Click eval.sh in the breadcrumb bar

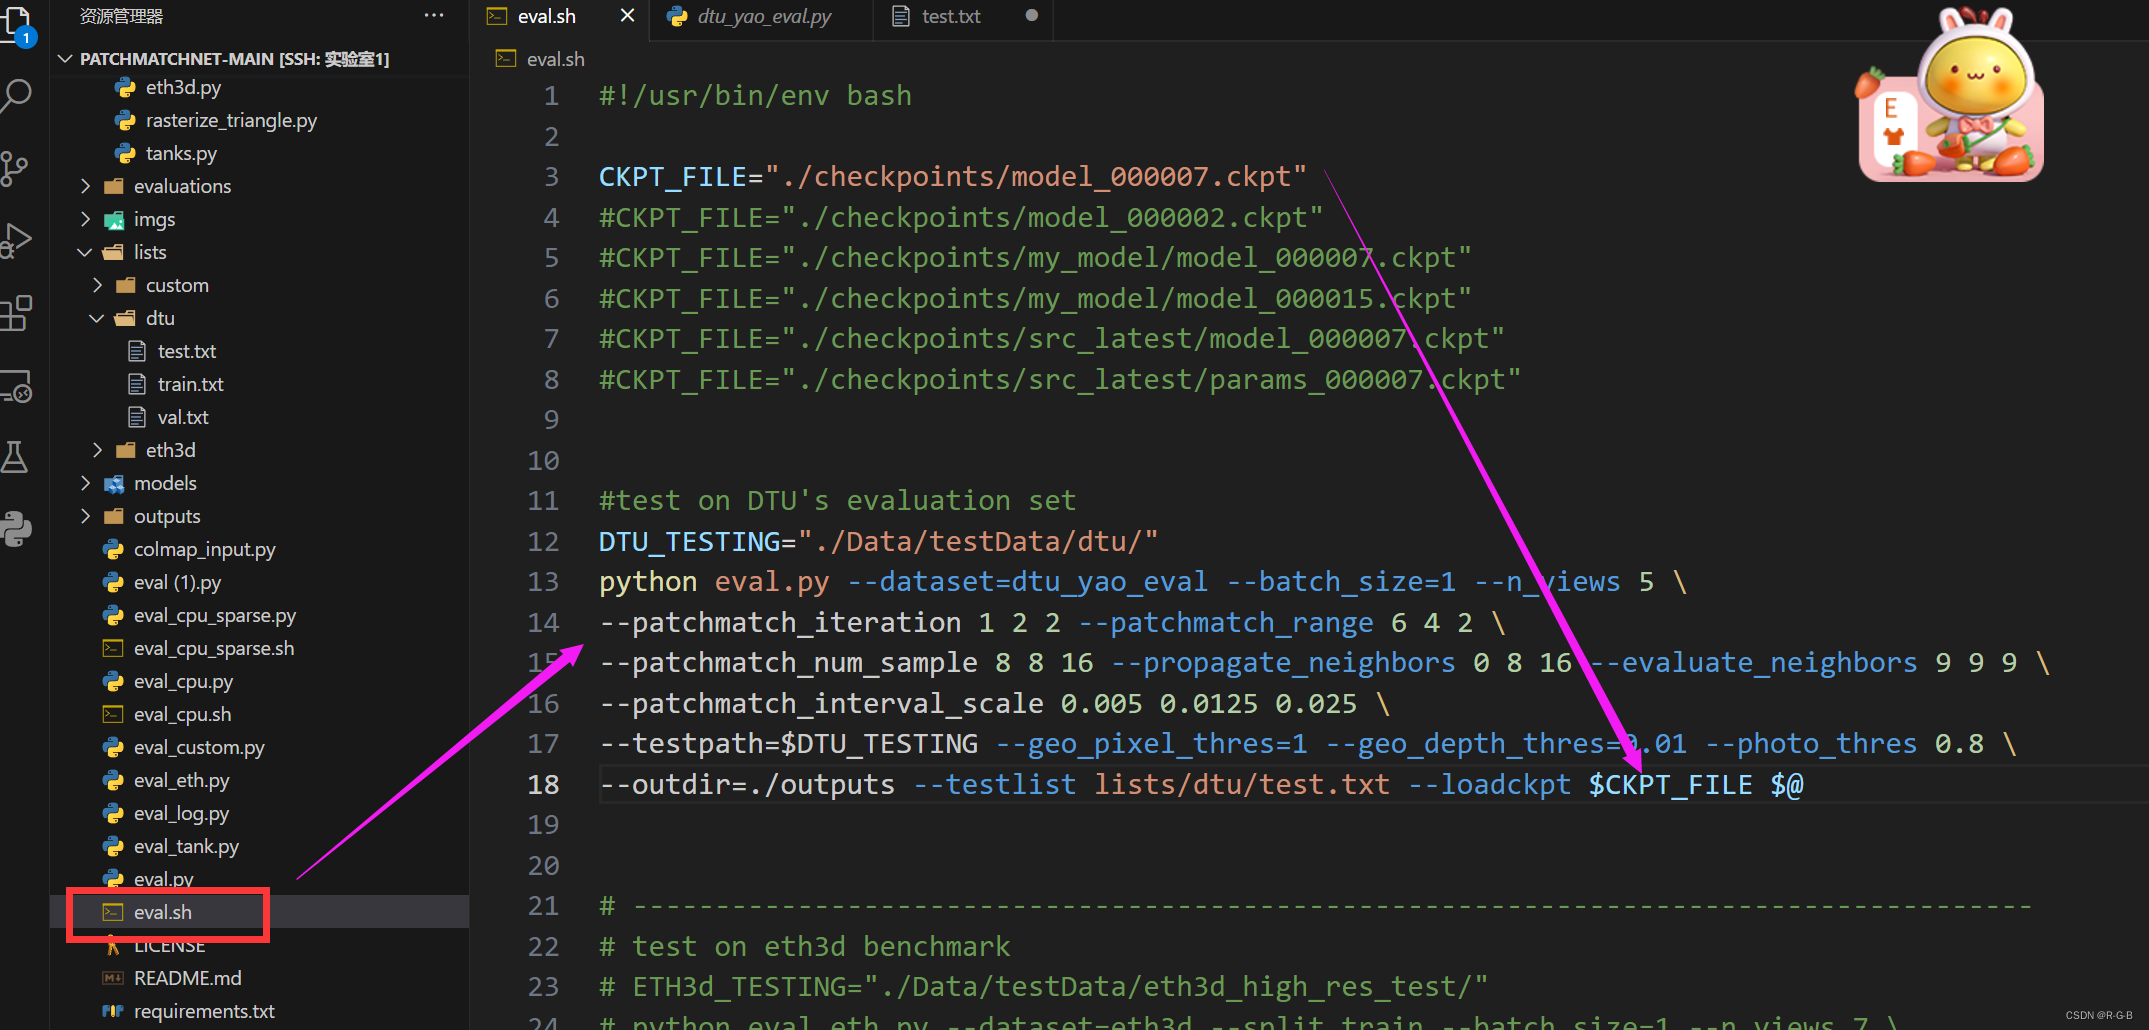click(555, 59)
